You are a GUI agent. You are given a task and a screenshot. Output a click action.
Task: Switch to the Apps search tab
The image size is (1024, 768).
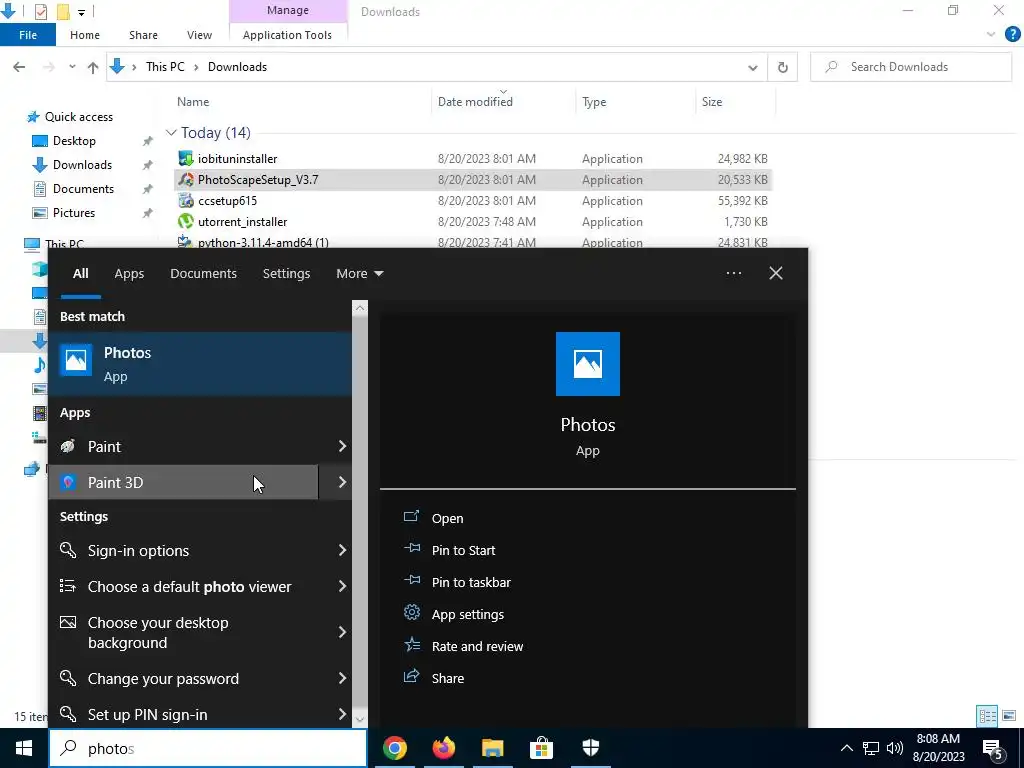pyautogui.click(x=129, y=274)
